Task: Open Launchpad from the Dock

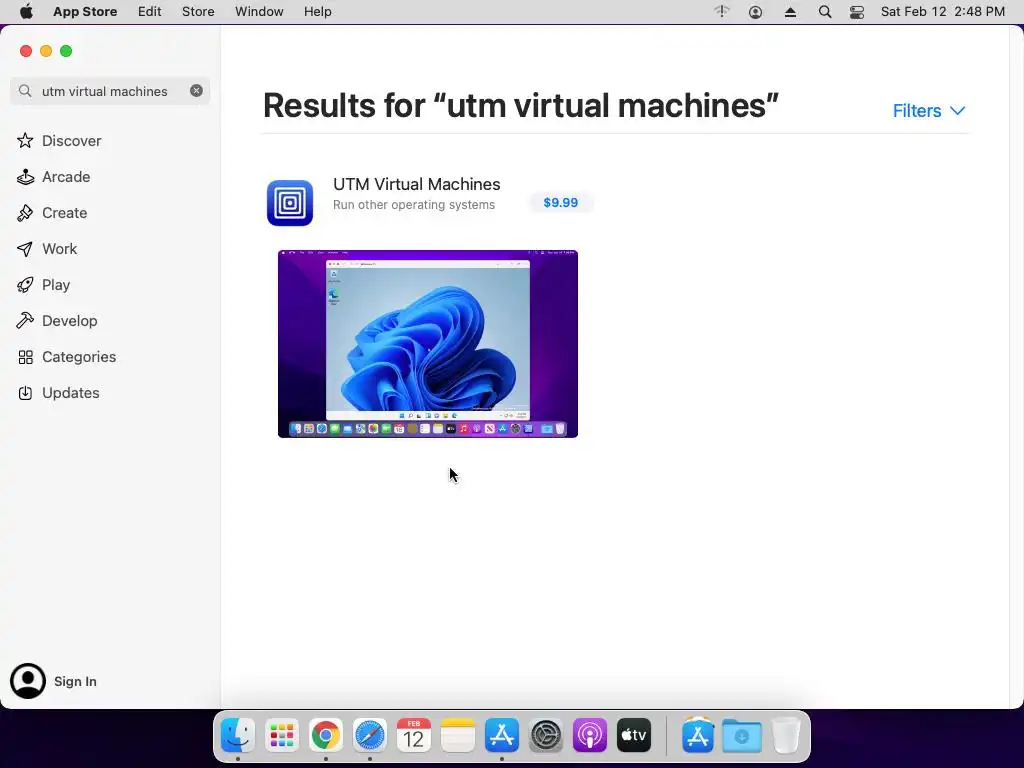Action: 282,735
